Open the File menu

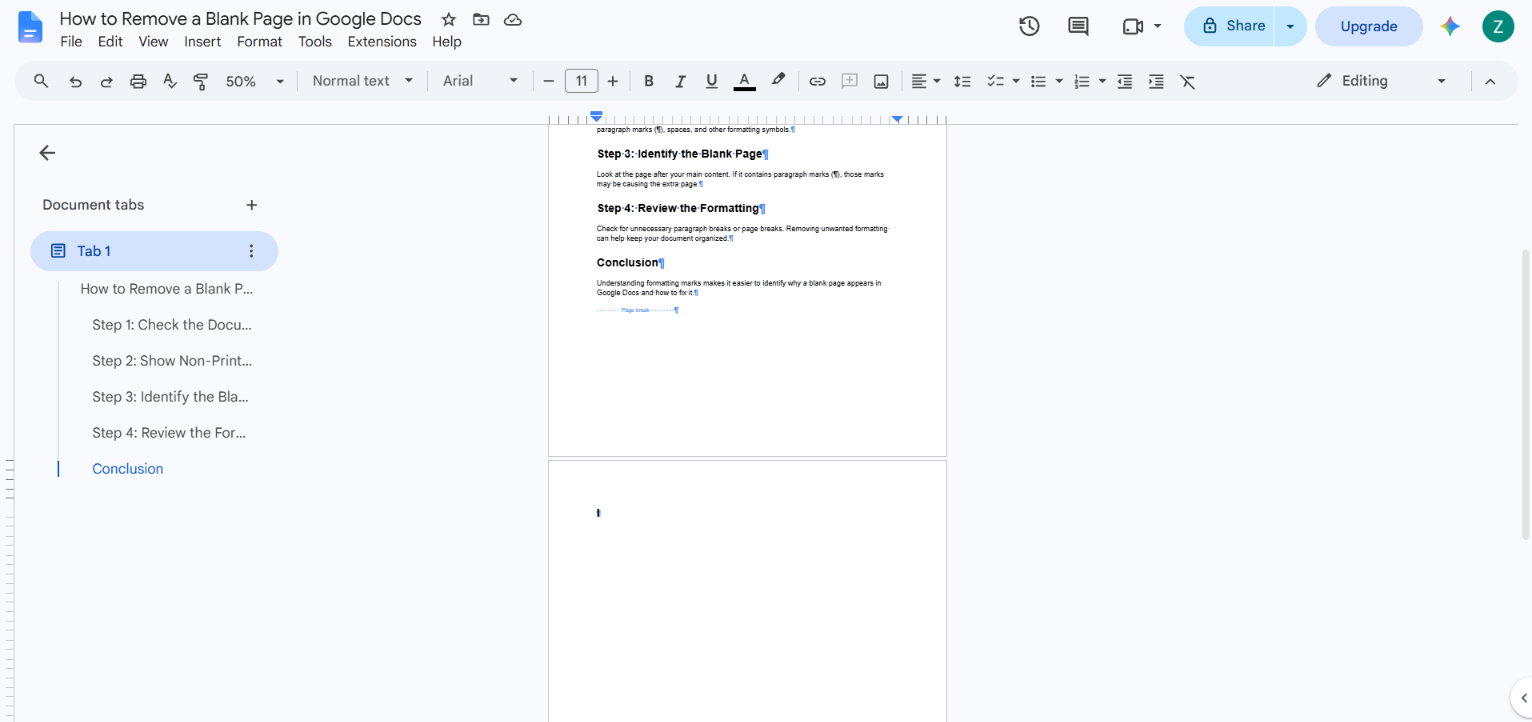point(71,41)
